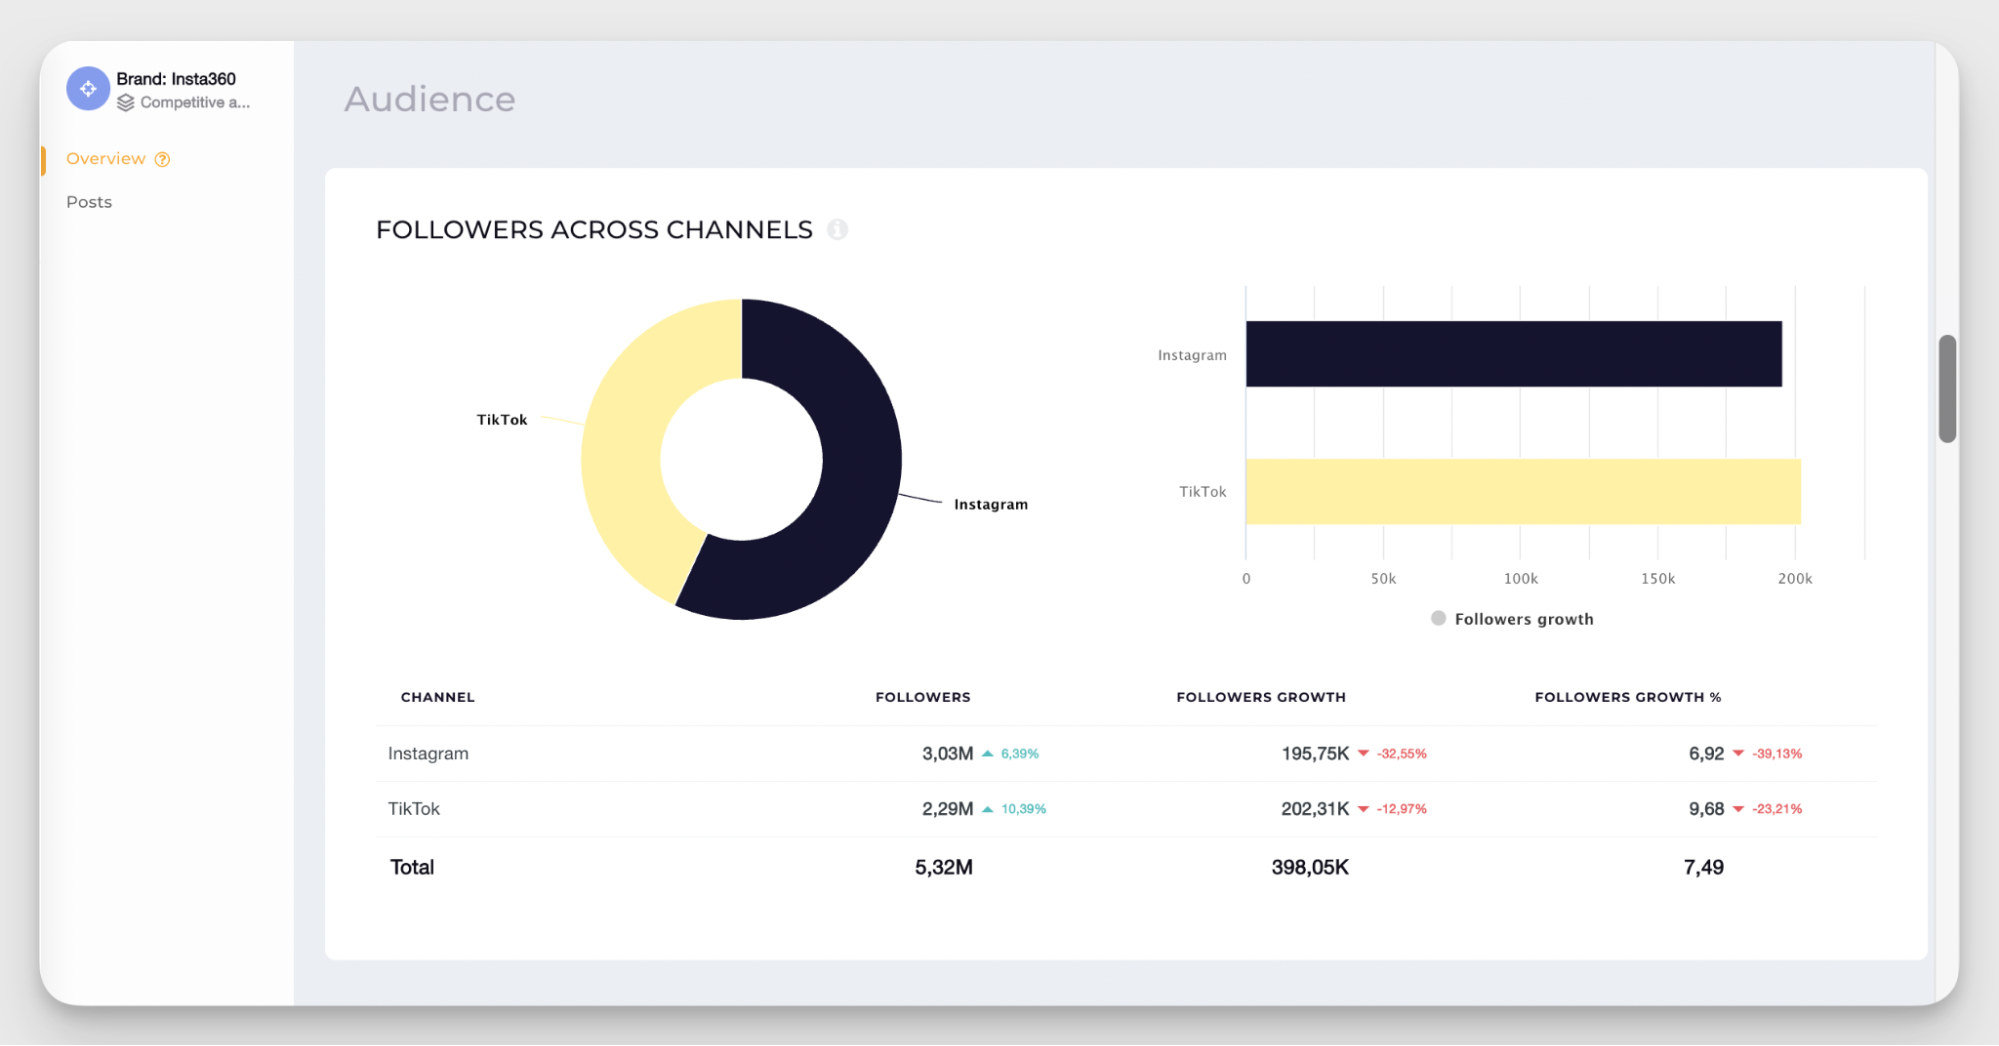Open the Posts sidebar item
1999x1046 pixels.
click(89, 202)
